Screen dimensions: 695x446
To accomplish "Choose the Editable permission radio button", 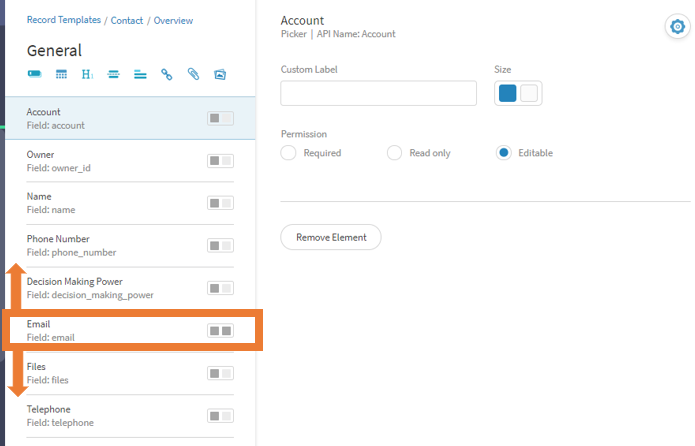I will (504, 153).
